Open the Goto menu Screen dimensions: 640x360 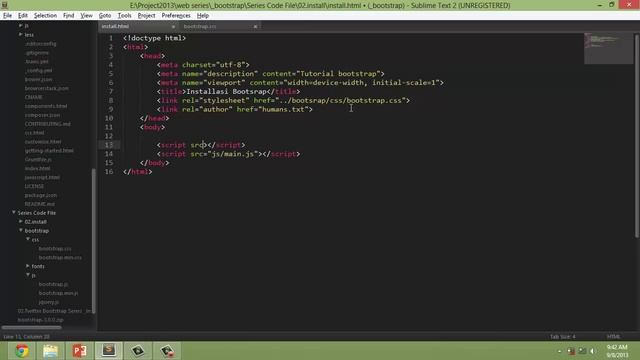coord(105,16)
